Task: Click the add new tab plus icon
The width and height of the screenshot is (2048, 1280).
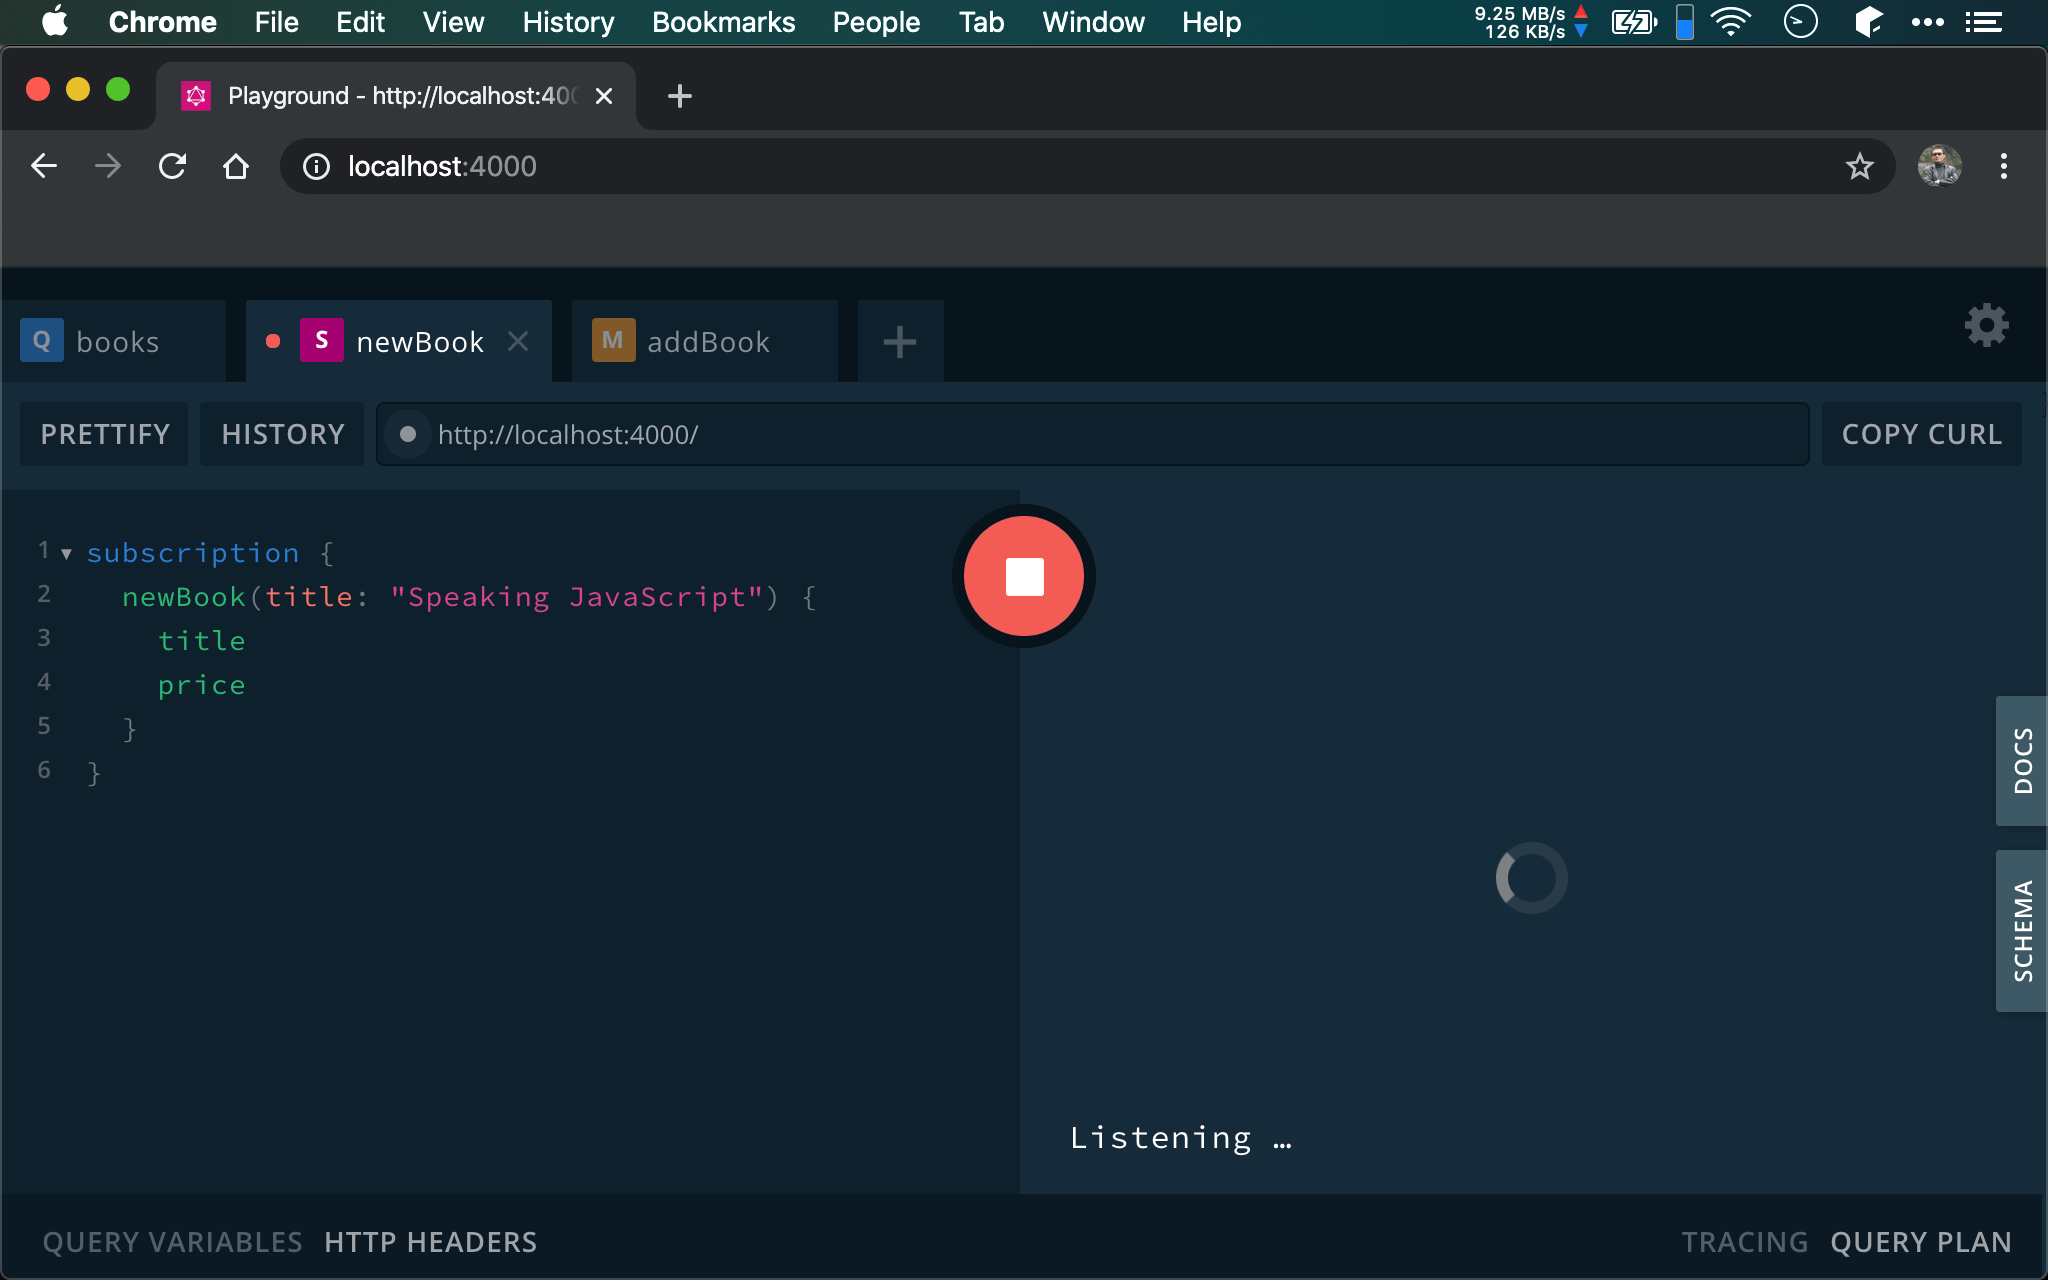Action: point(898,341)
